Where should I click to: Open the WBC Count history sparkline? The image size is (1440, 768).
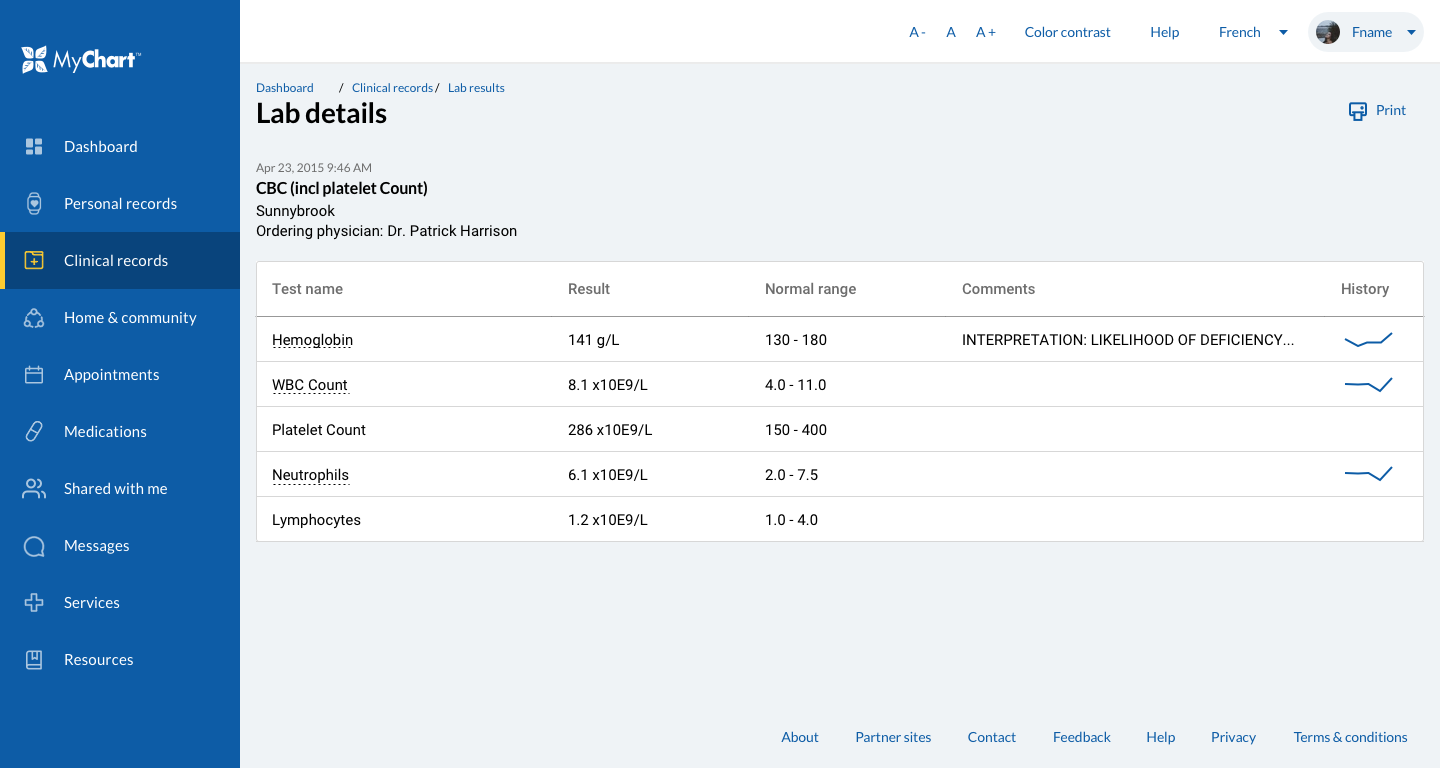point(1368,384)
